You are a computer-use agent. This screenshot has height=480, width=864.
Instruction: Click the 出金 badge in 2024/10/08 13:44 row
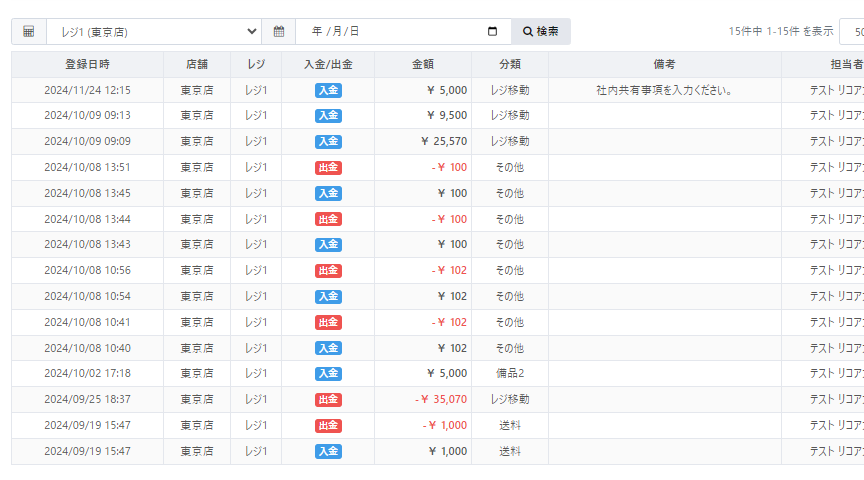click(328, 219)
